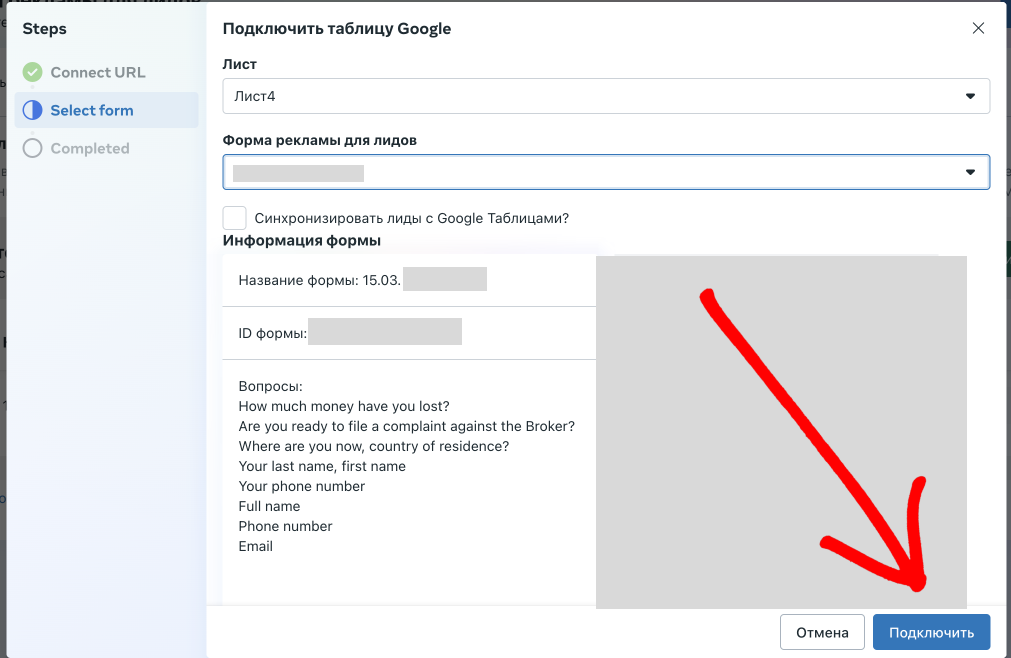Click the Вопросы: label
1011x658 pixels.
click(x=270, y=386)
